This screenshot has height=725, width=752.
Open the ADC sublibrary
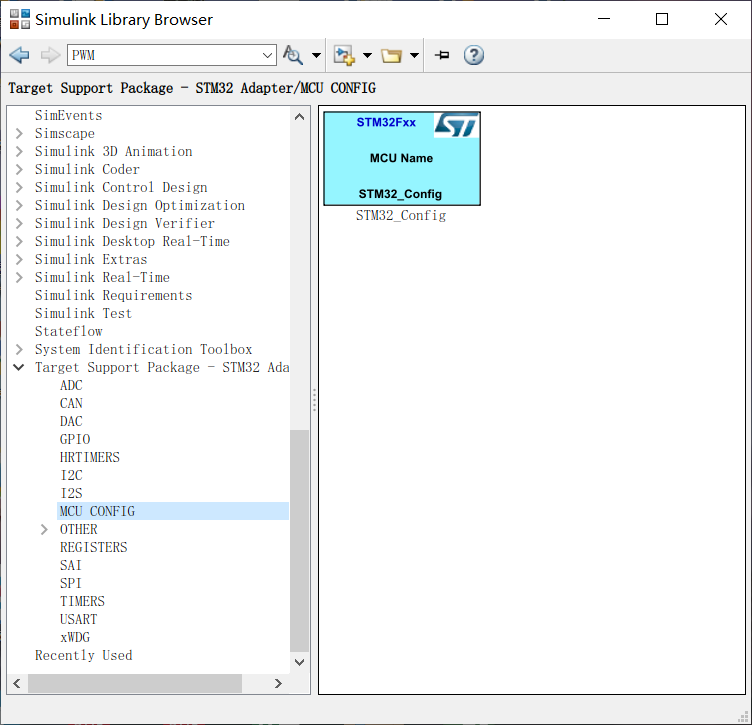coord(71,386)
